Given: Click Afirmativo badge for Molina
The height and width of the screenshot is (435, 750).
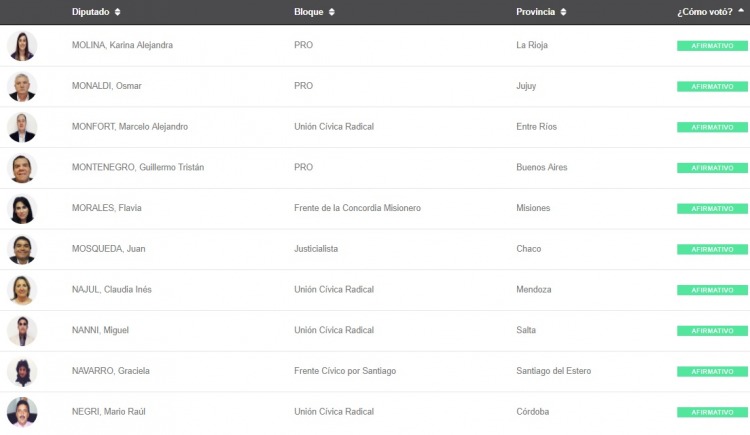Looking at the screenshot, I should point(712,46).
